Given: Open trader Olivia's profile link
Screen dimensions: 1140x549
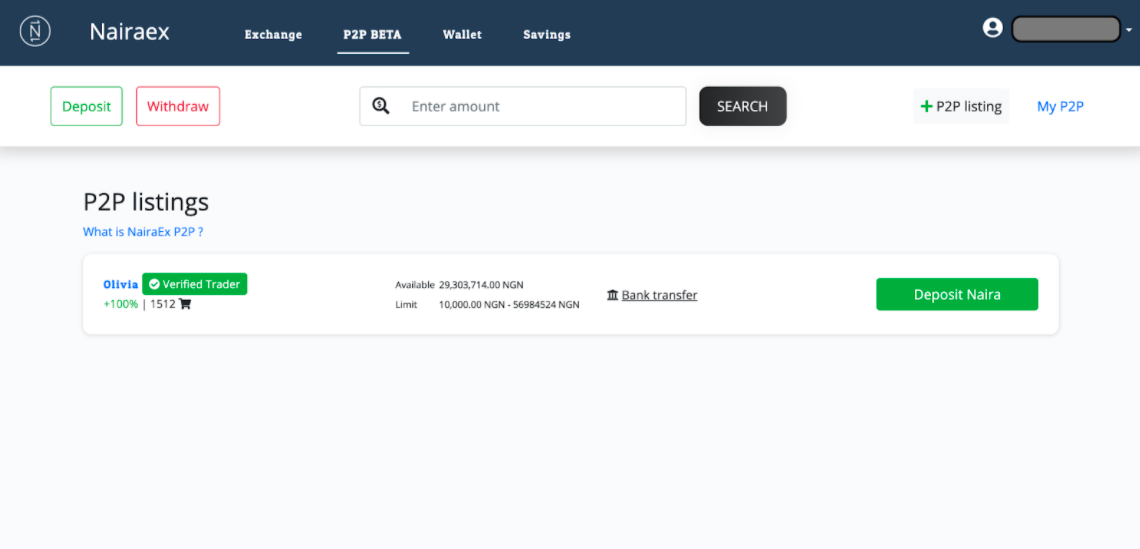Looking at the screenshot, I should tap(121, 284).
